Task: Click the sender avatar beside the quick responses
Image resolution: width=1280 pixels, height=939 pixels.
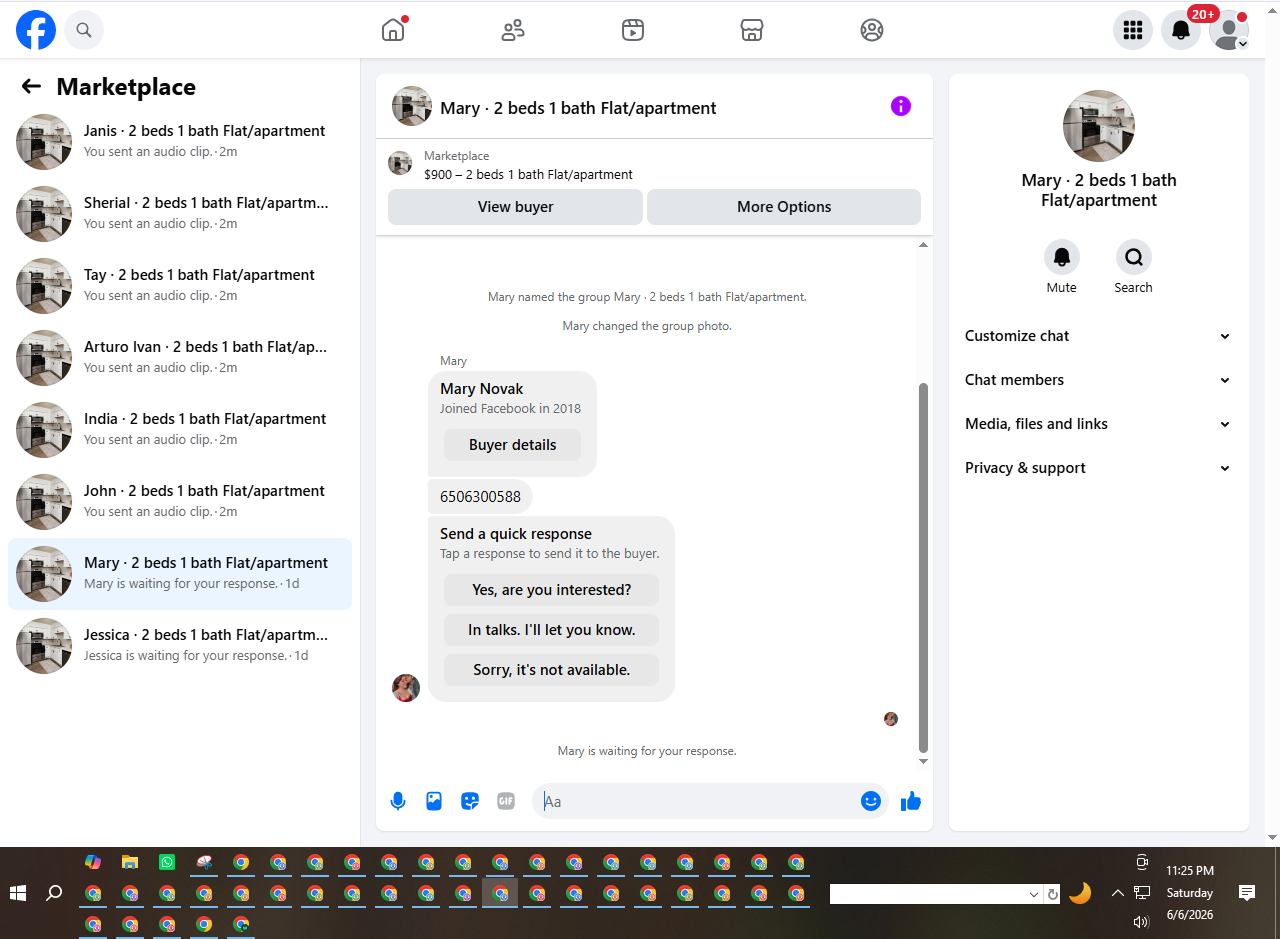Action: (x=406, y=688)
